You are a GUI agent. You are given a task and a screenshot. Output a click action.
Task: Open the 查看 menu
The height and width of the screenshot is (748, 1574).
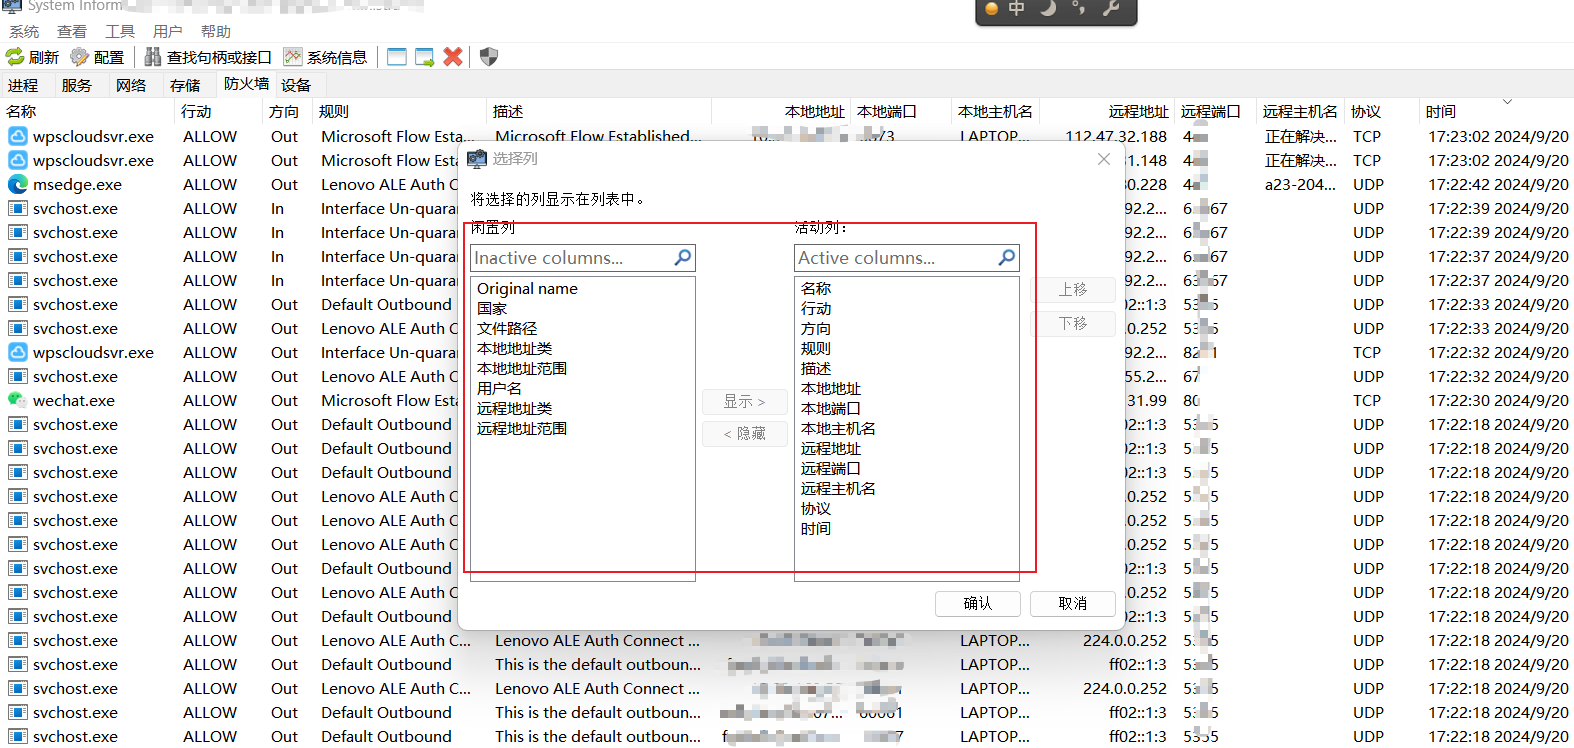(x=72, y=32)
